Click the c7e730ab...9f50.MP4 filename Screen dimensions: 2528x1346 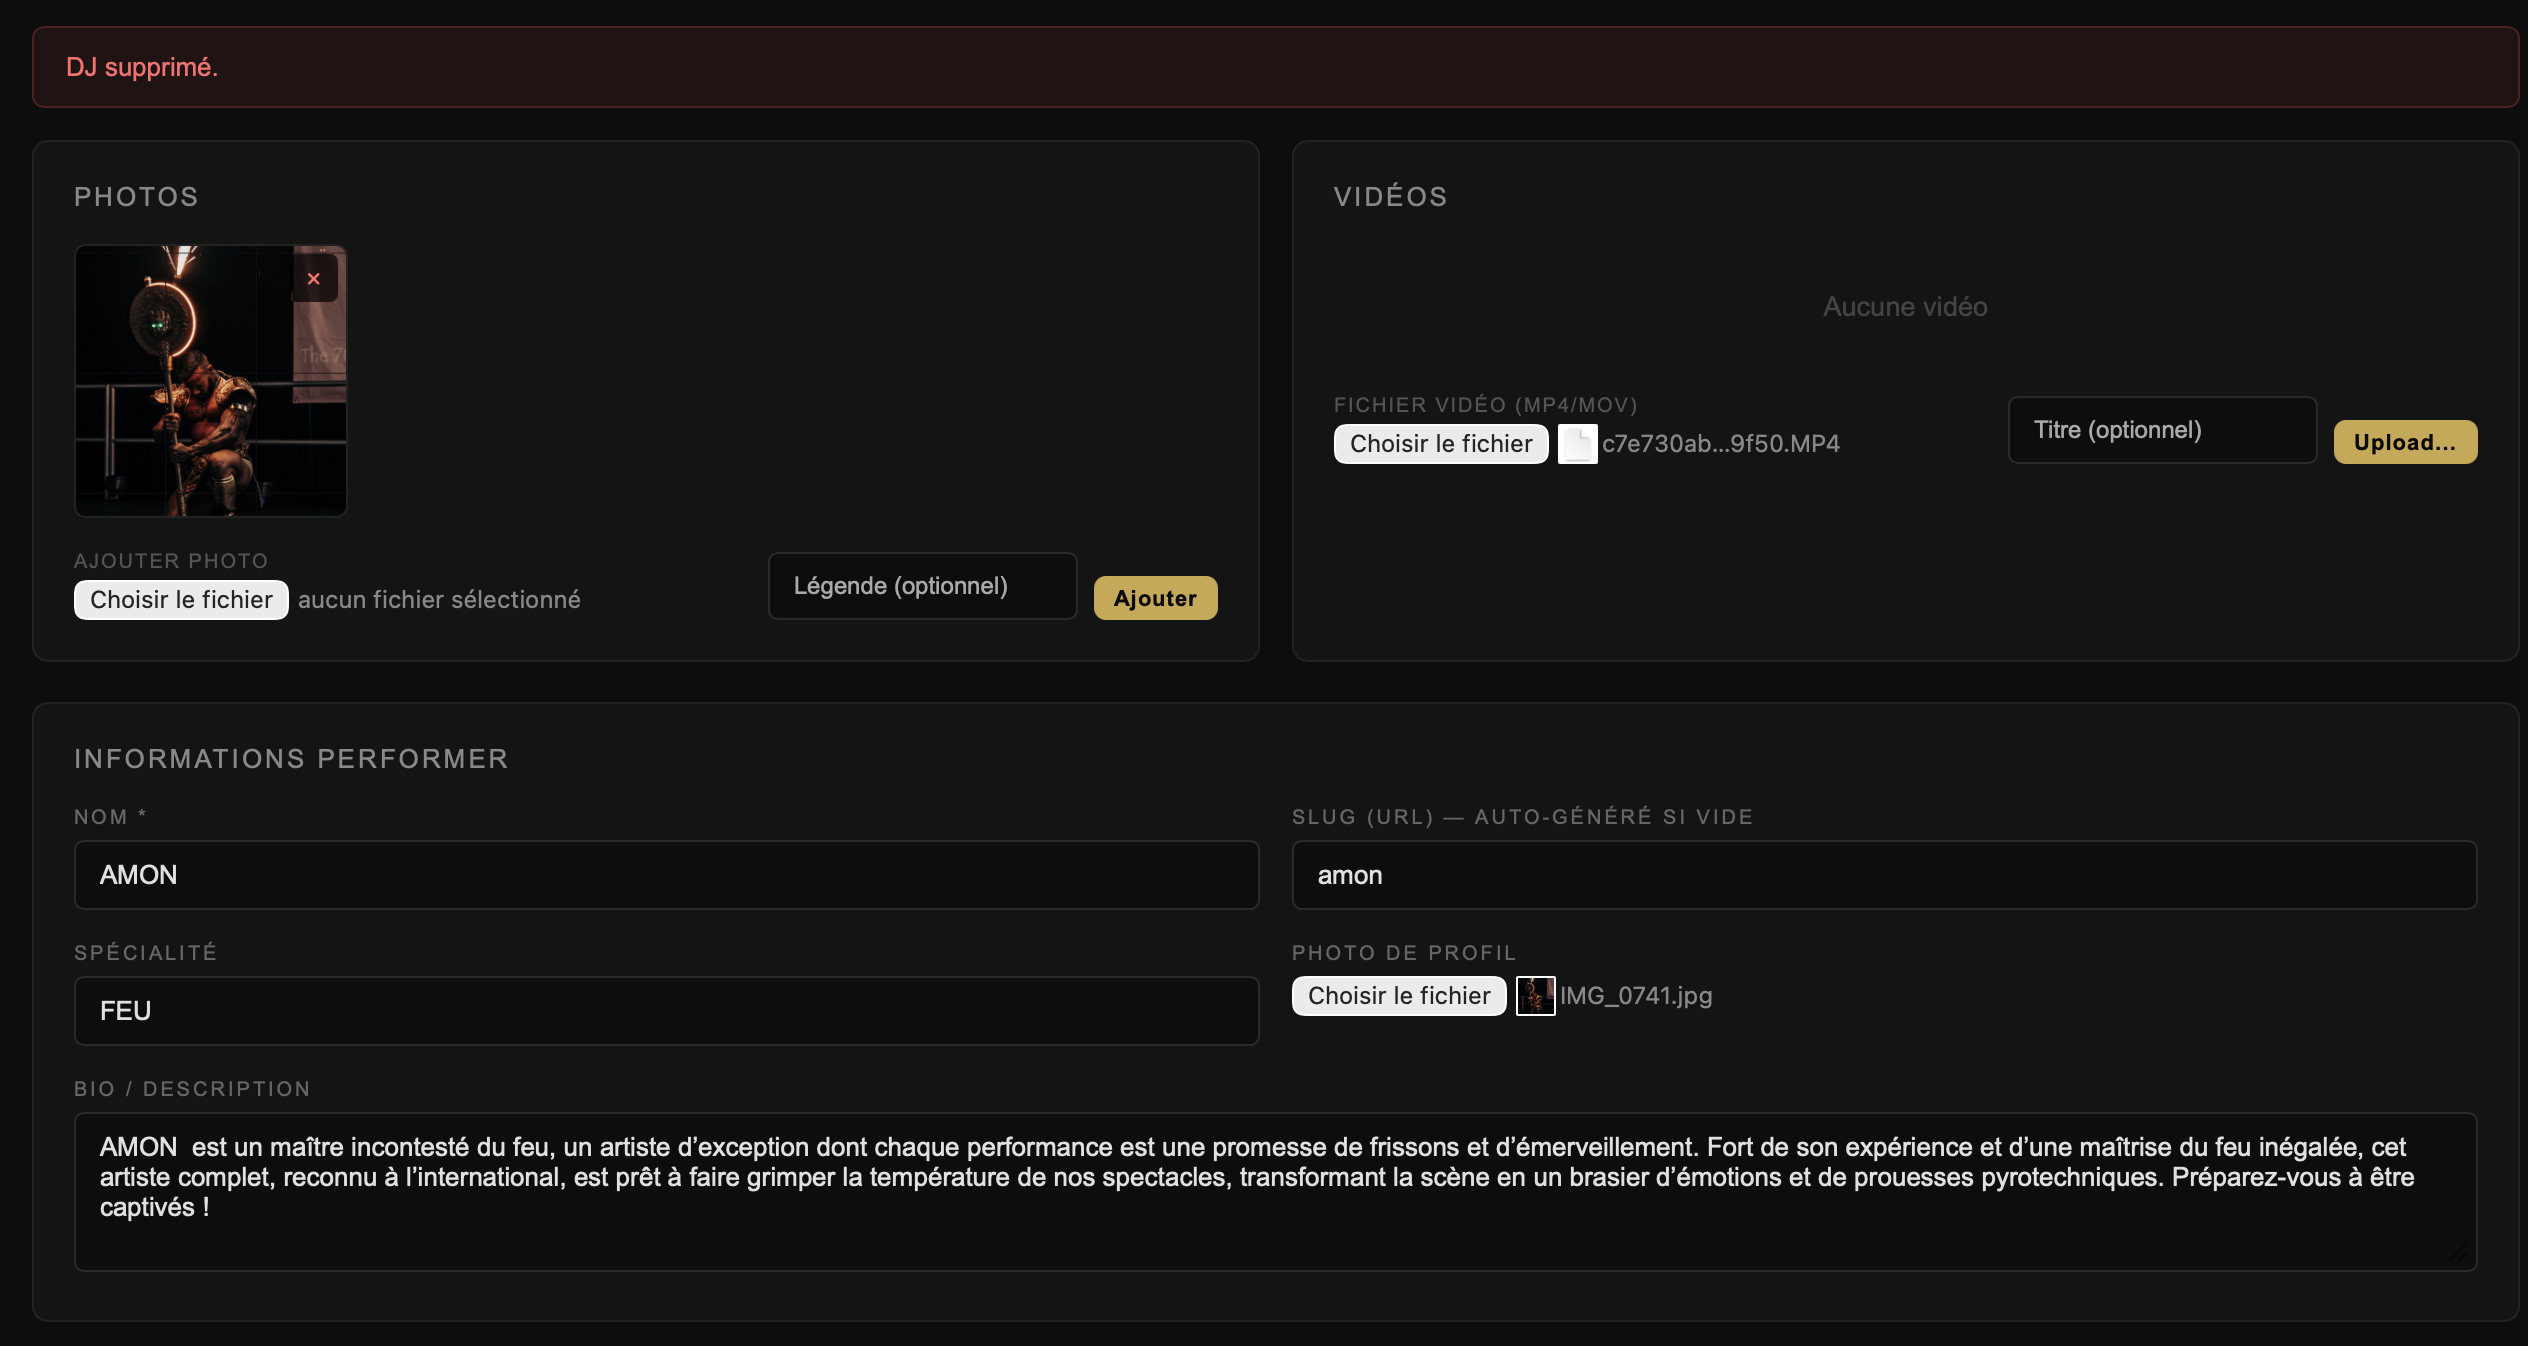[1720, 444]
